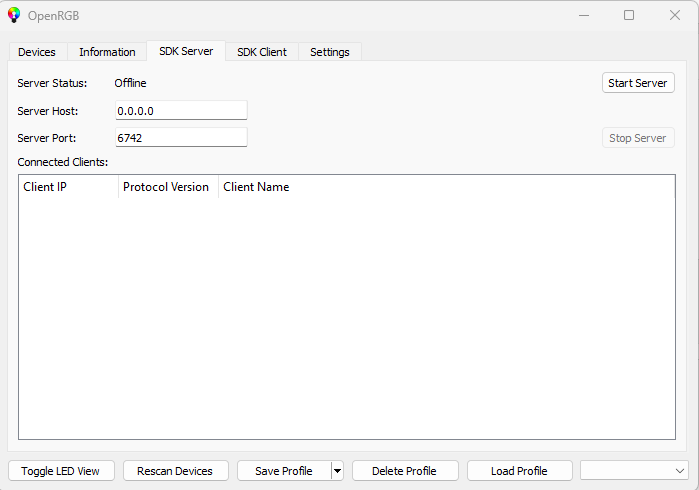Toggle LED View
The image size is (699, 490).
pyautogui.click(x=61, y=471)
